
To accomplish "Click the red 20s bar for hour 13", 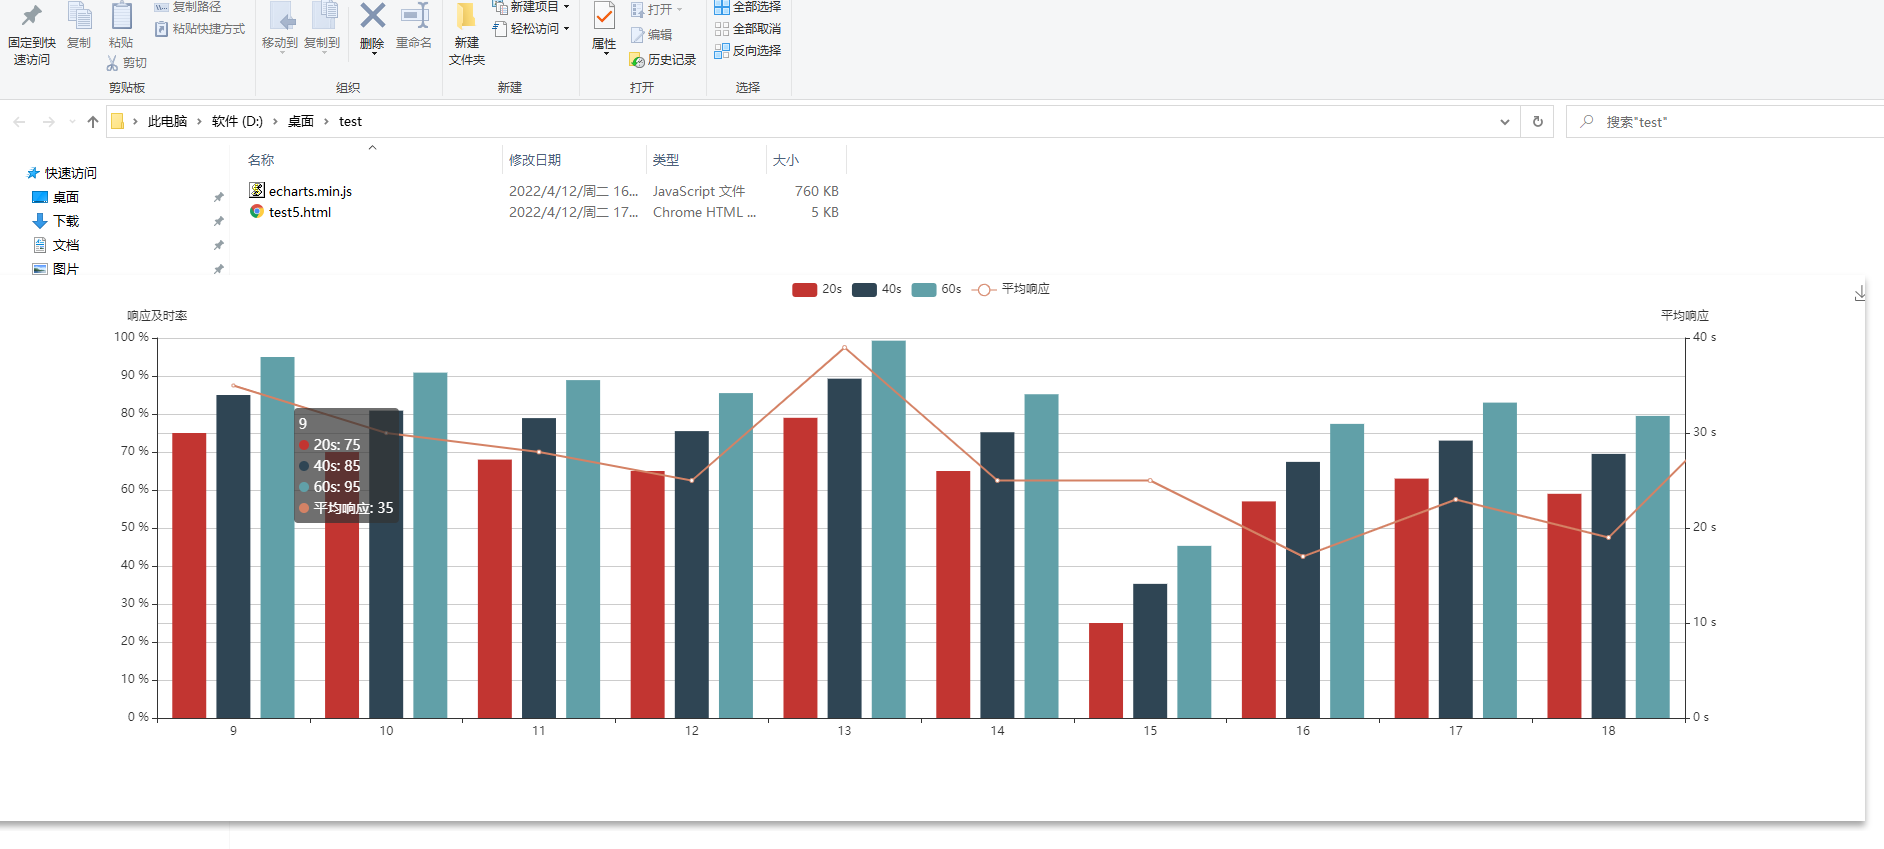I will click(x=800, y=568).
